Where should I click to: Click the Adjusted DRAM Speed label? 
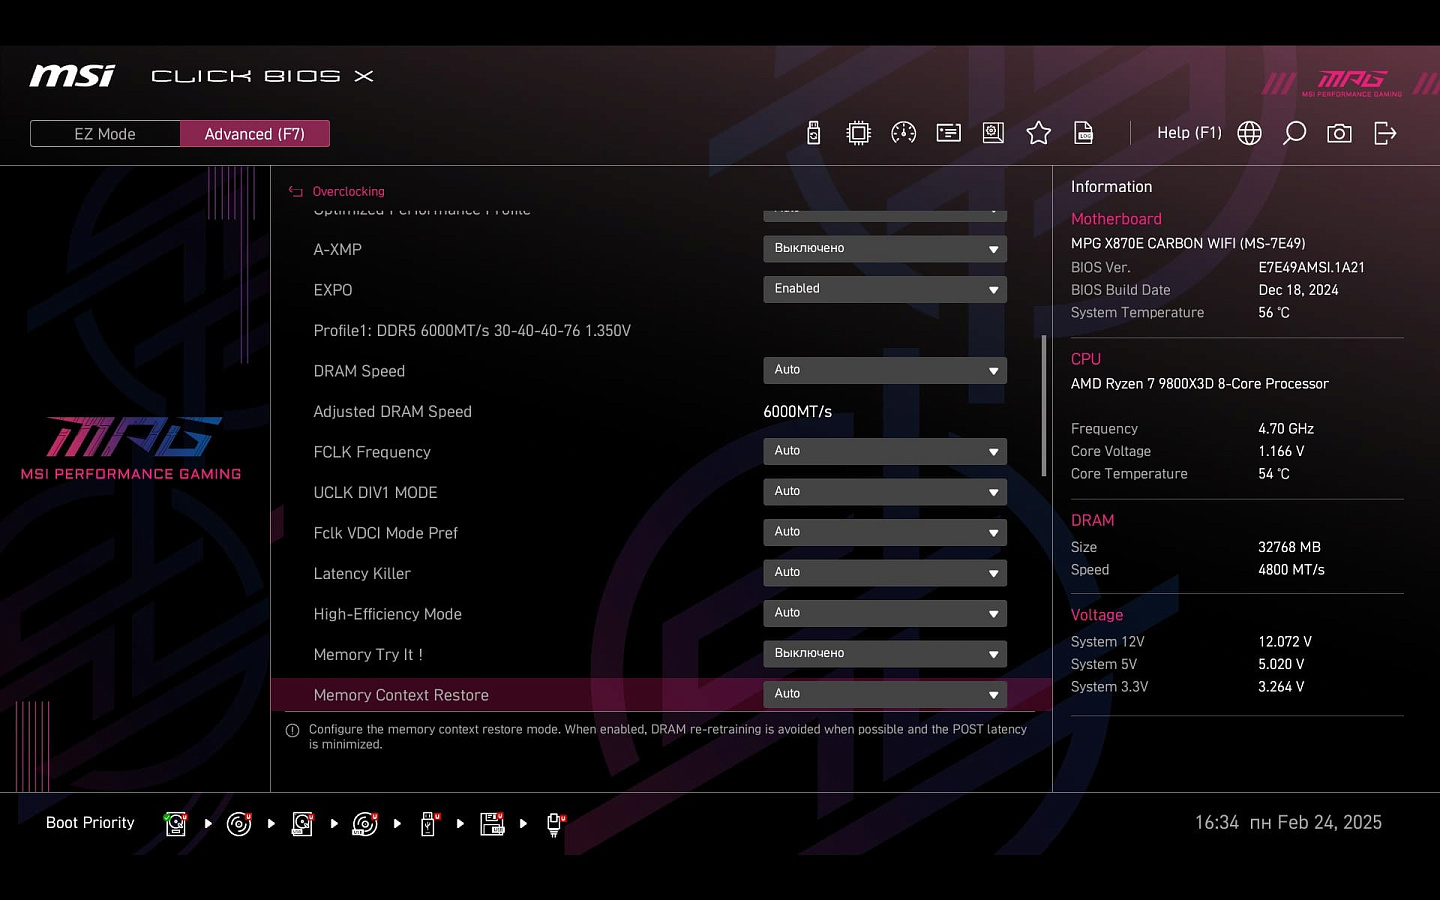coord(392,412)
